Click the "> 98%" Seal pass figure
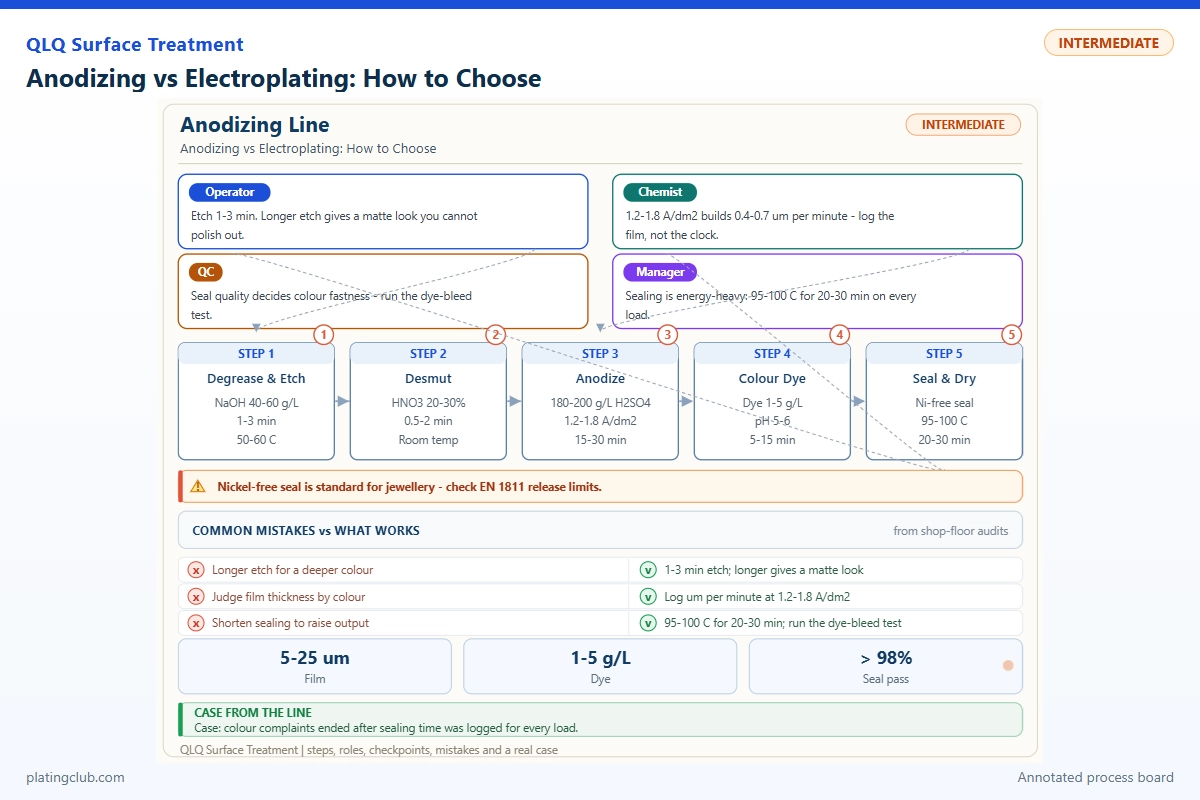Viewport: 1200px width, 800px height. click(886, 658)
